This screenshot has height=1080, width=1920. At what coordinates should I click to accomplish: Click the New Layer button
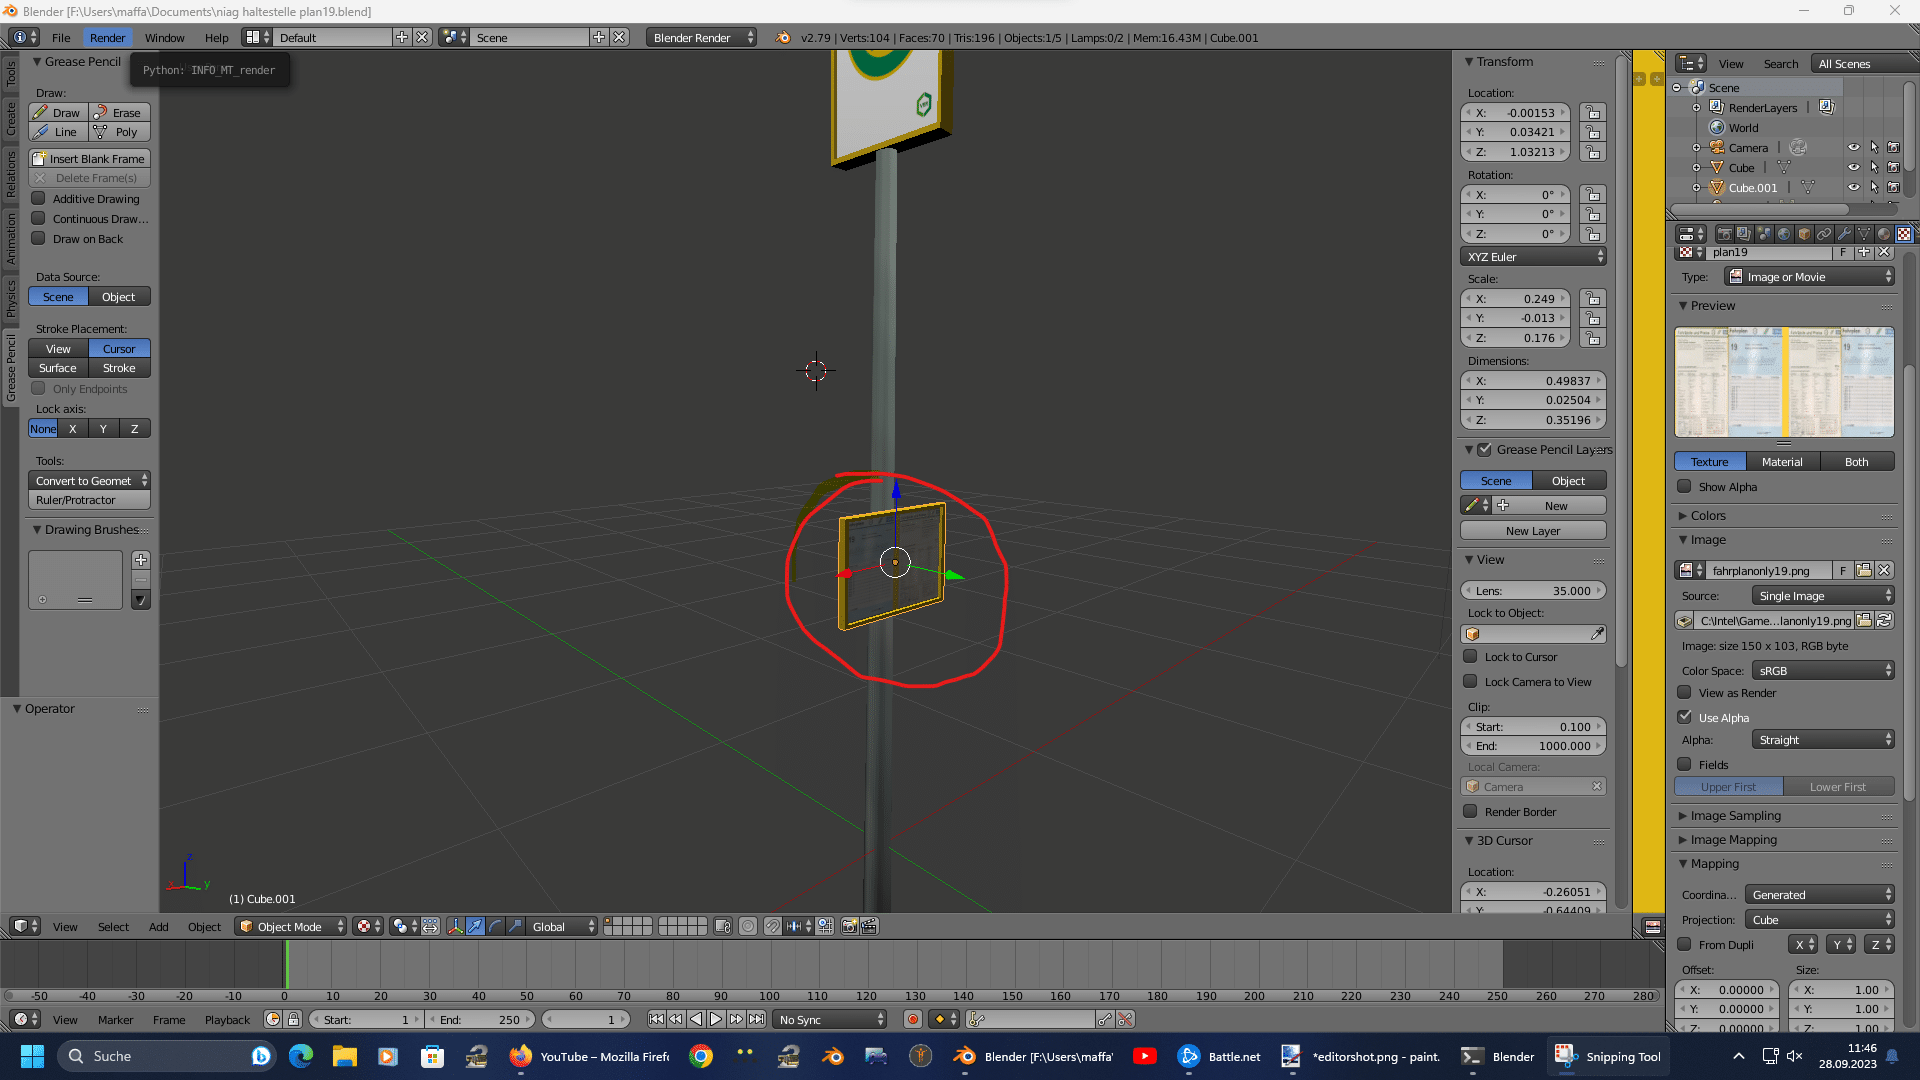tap(1533, 531)
